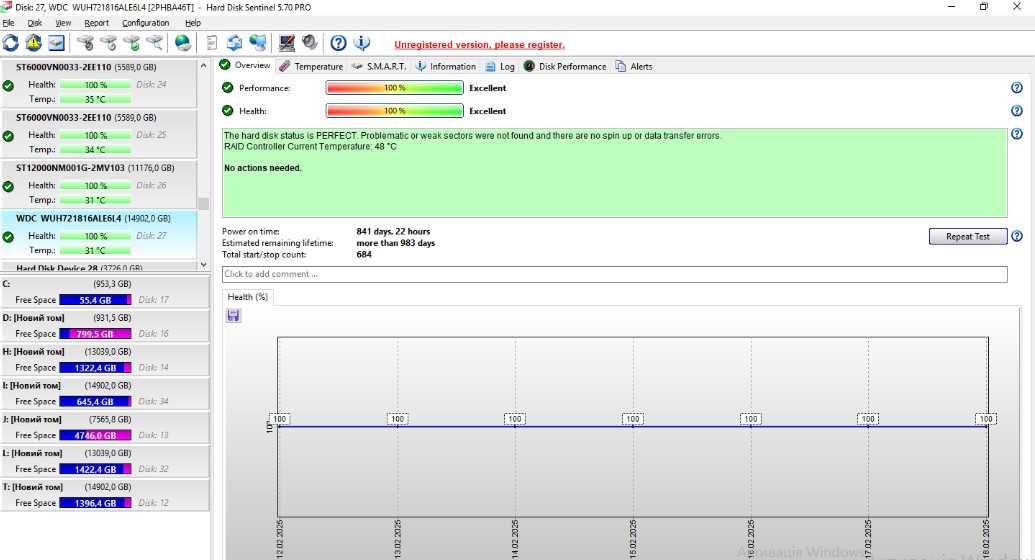Click the add comment text field

click(615, 274)
